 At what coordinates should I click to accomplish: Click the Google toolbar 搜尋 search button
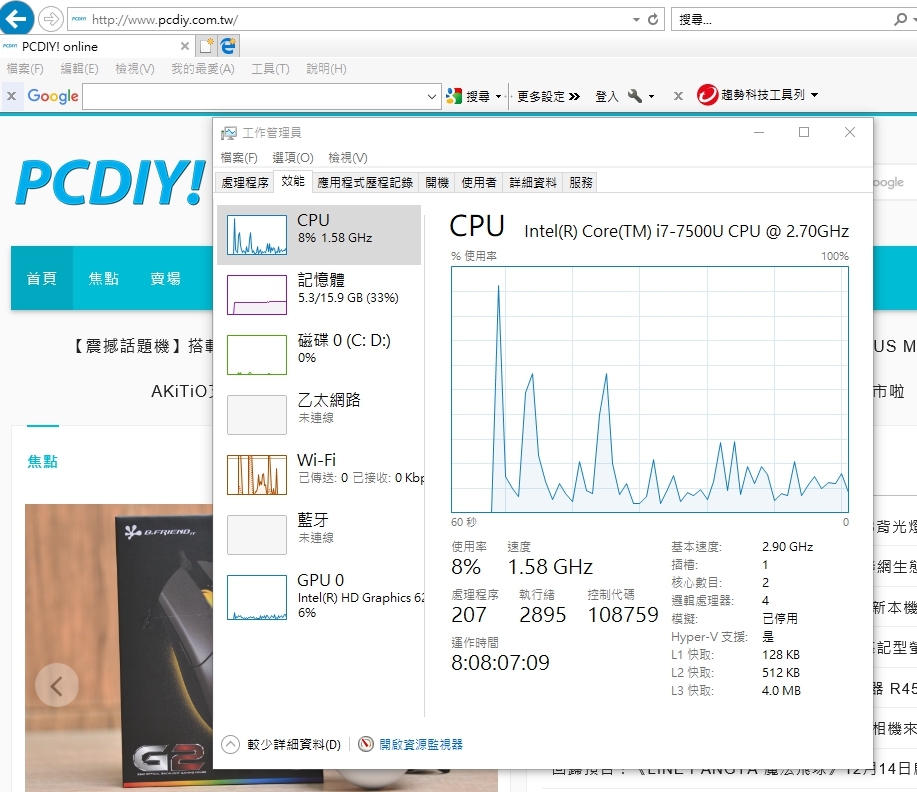[468, 96]
